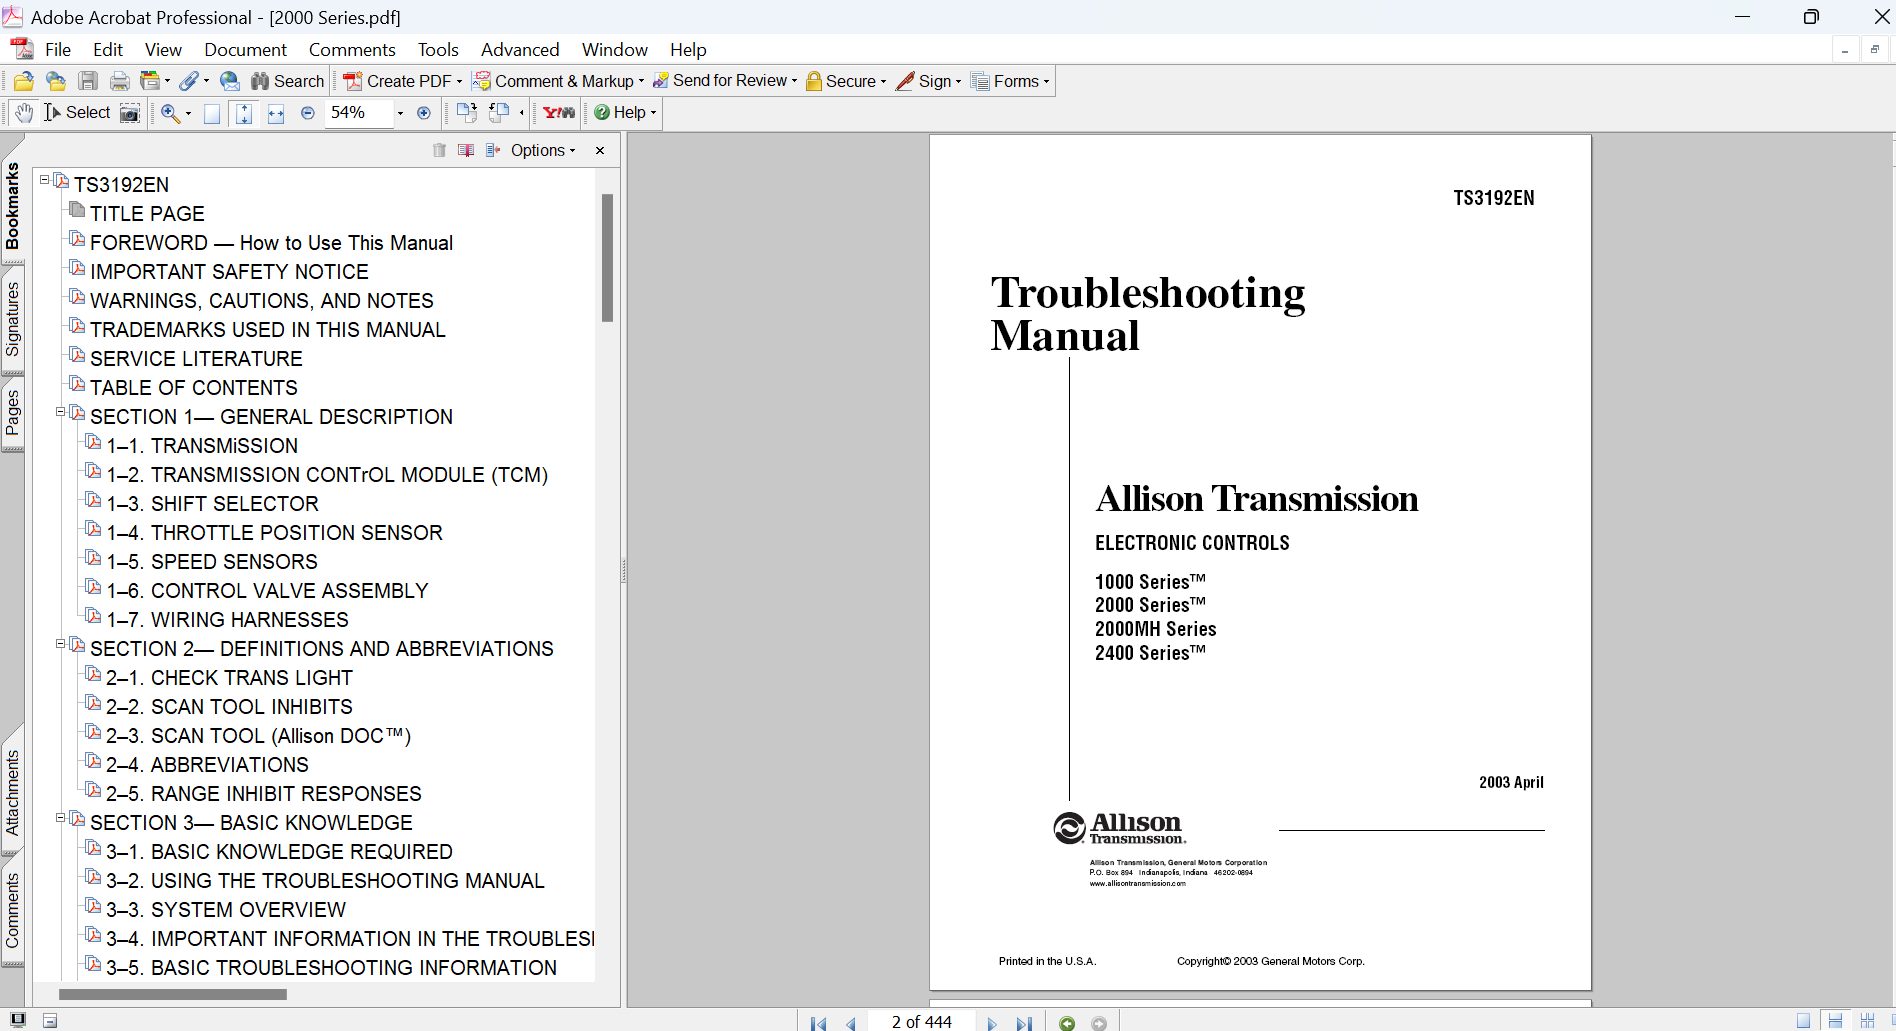The width and height of the screenshot is (1896, 1031).
Task: Advance to the next page
Action: coord(992,1023)
